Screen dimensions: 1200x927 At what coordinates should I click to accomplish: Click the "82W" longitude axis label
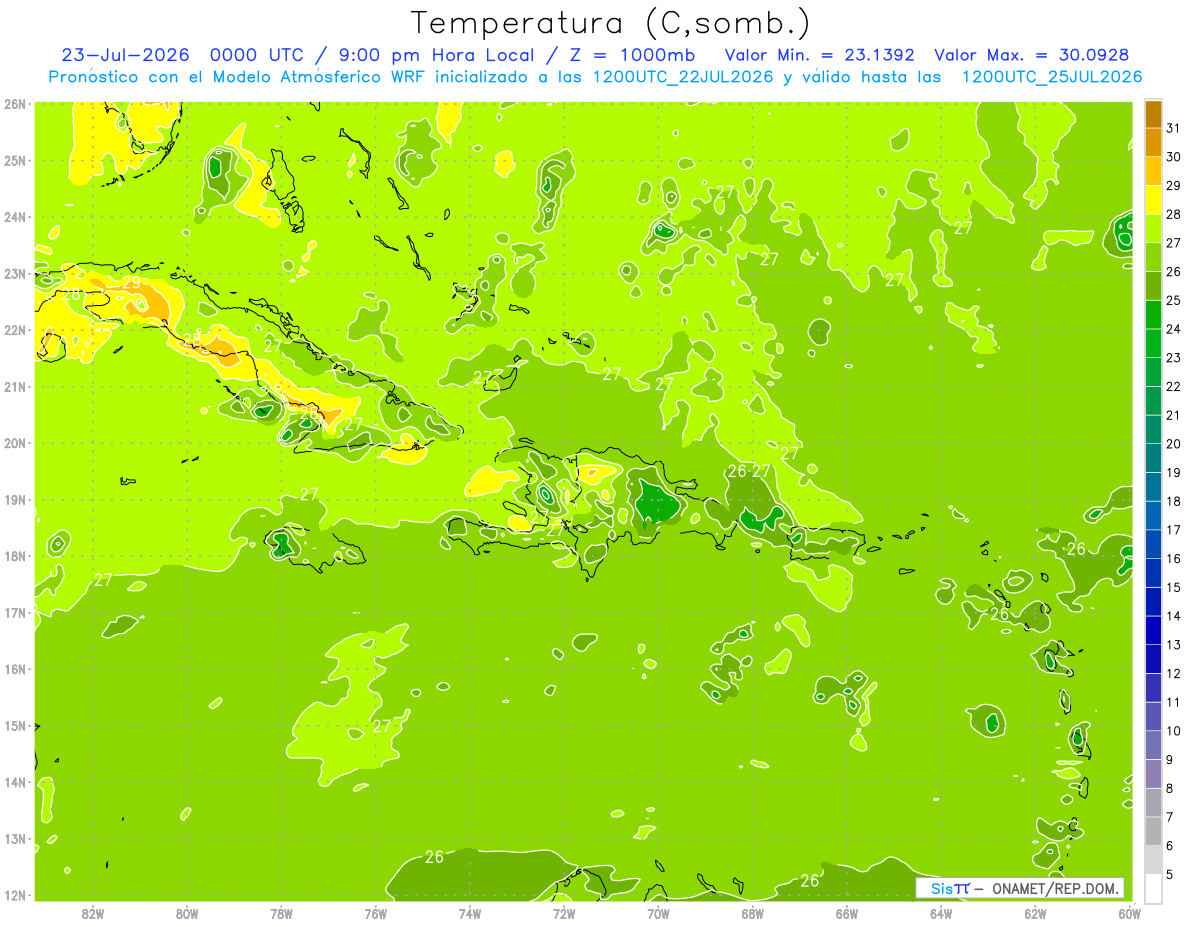[x=93, y=913]
